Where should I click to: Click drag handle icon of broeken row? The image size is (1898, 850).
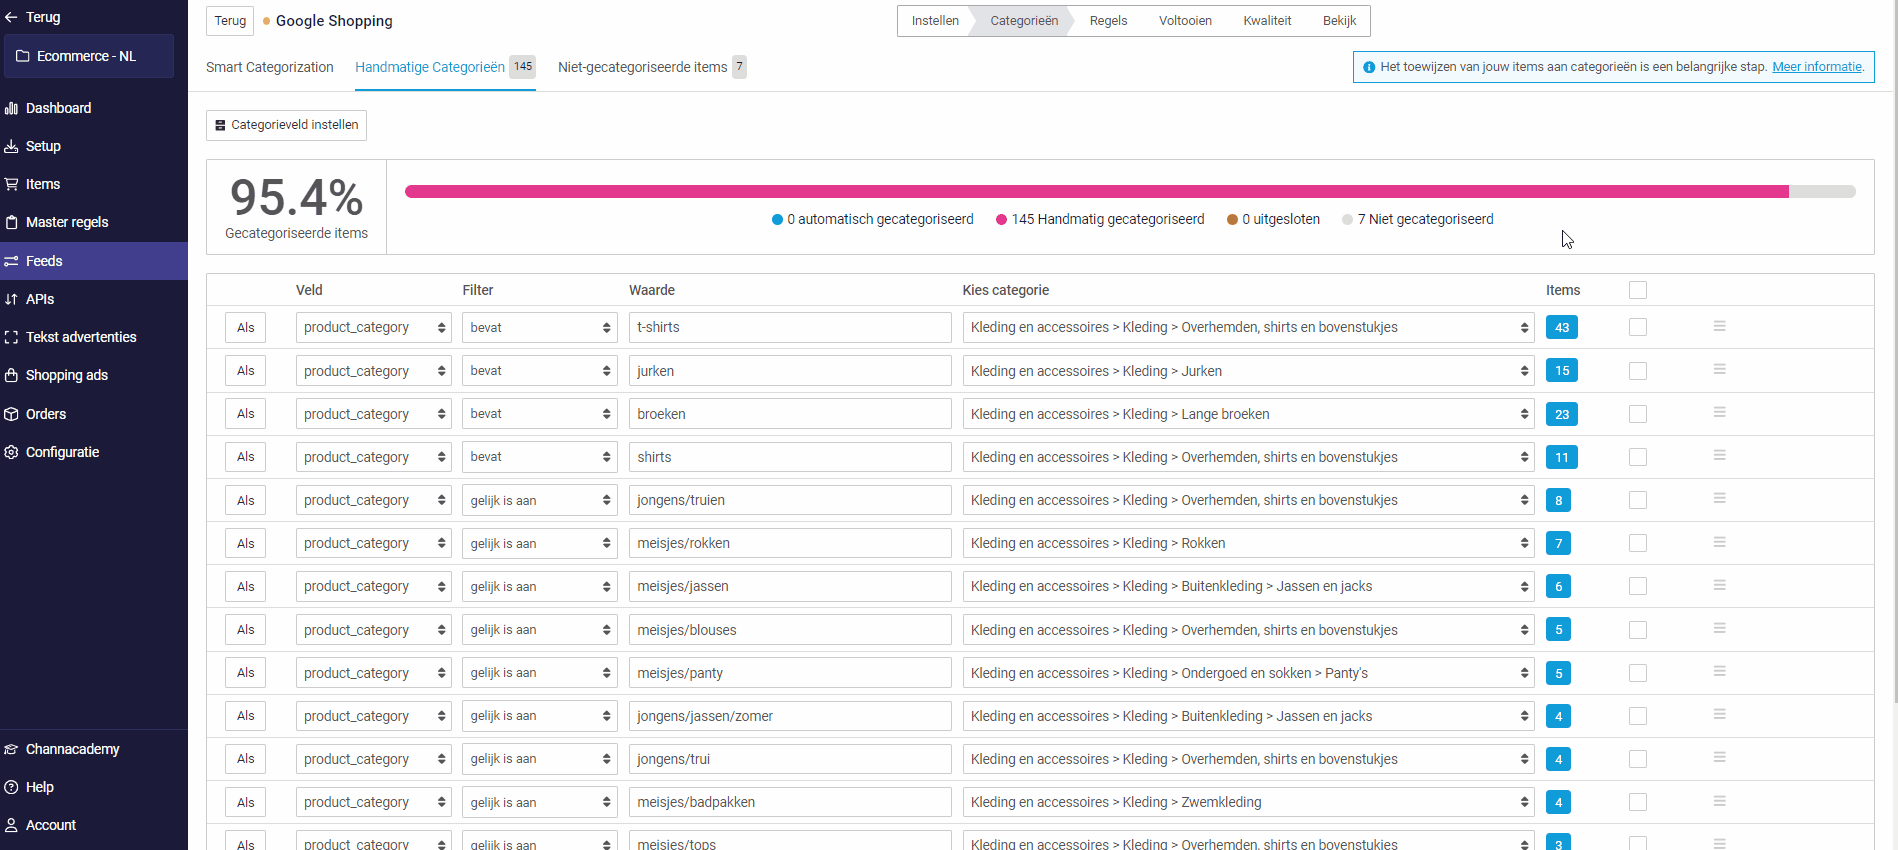tap(1720, 412)
